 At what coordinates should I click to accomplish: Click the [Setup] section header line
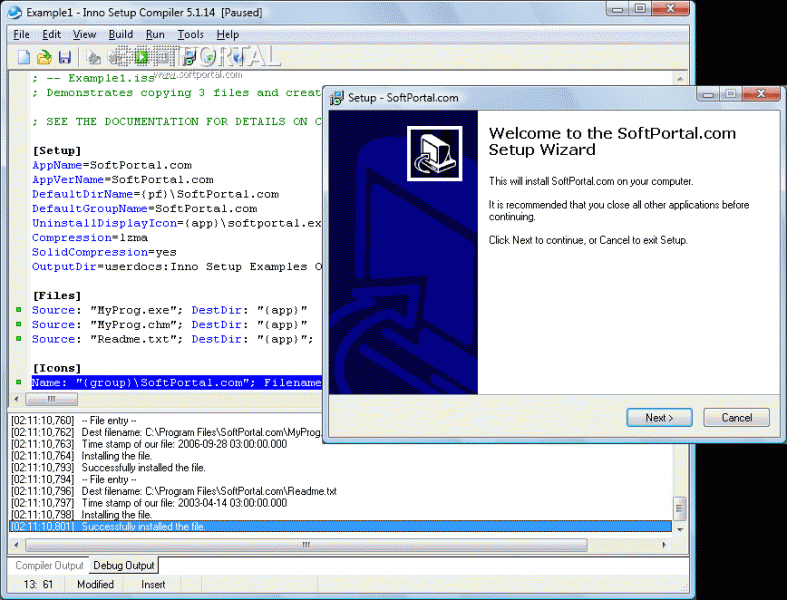point(57,151)
